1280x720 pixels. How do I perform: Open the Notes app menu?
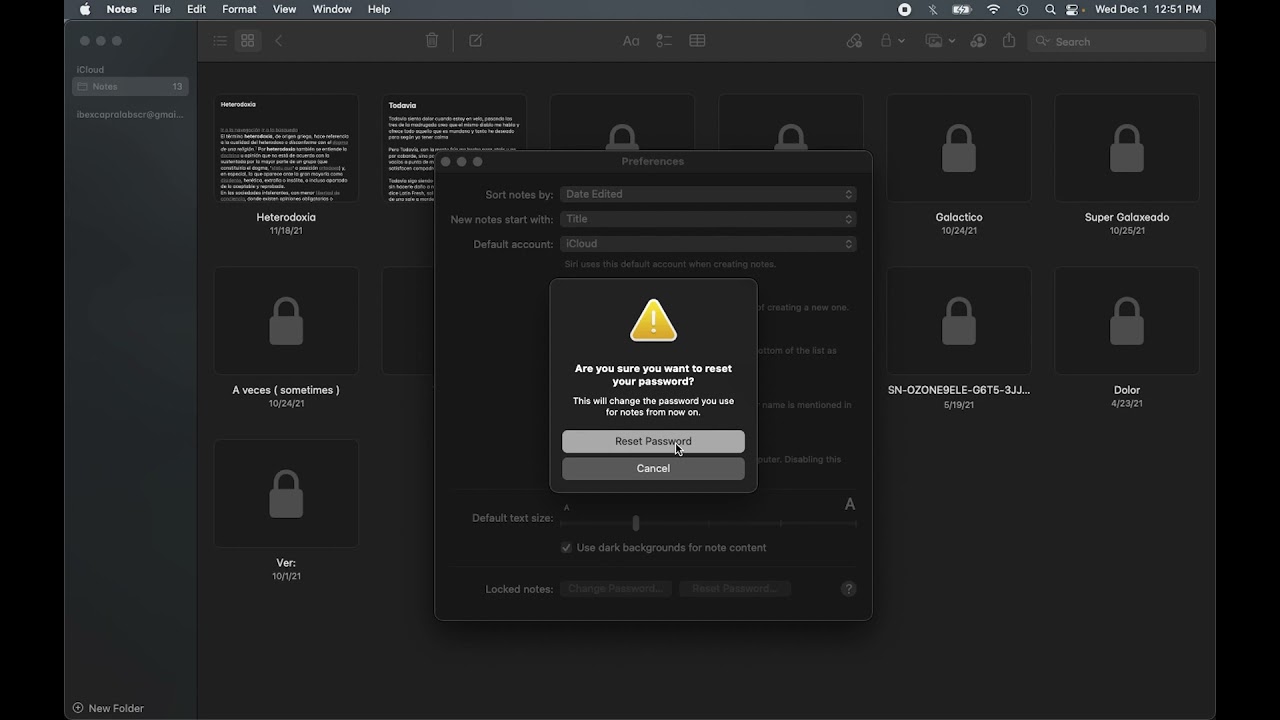click(x=122, y=9)
